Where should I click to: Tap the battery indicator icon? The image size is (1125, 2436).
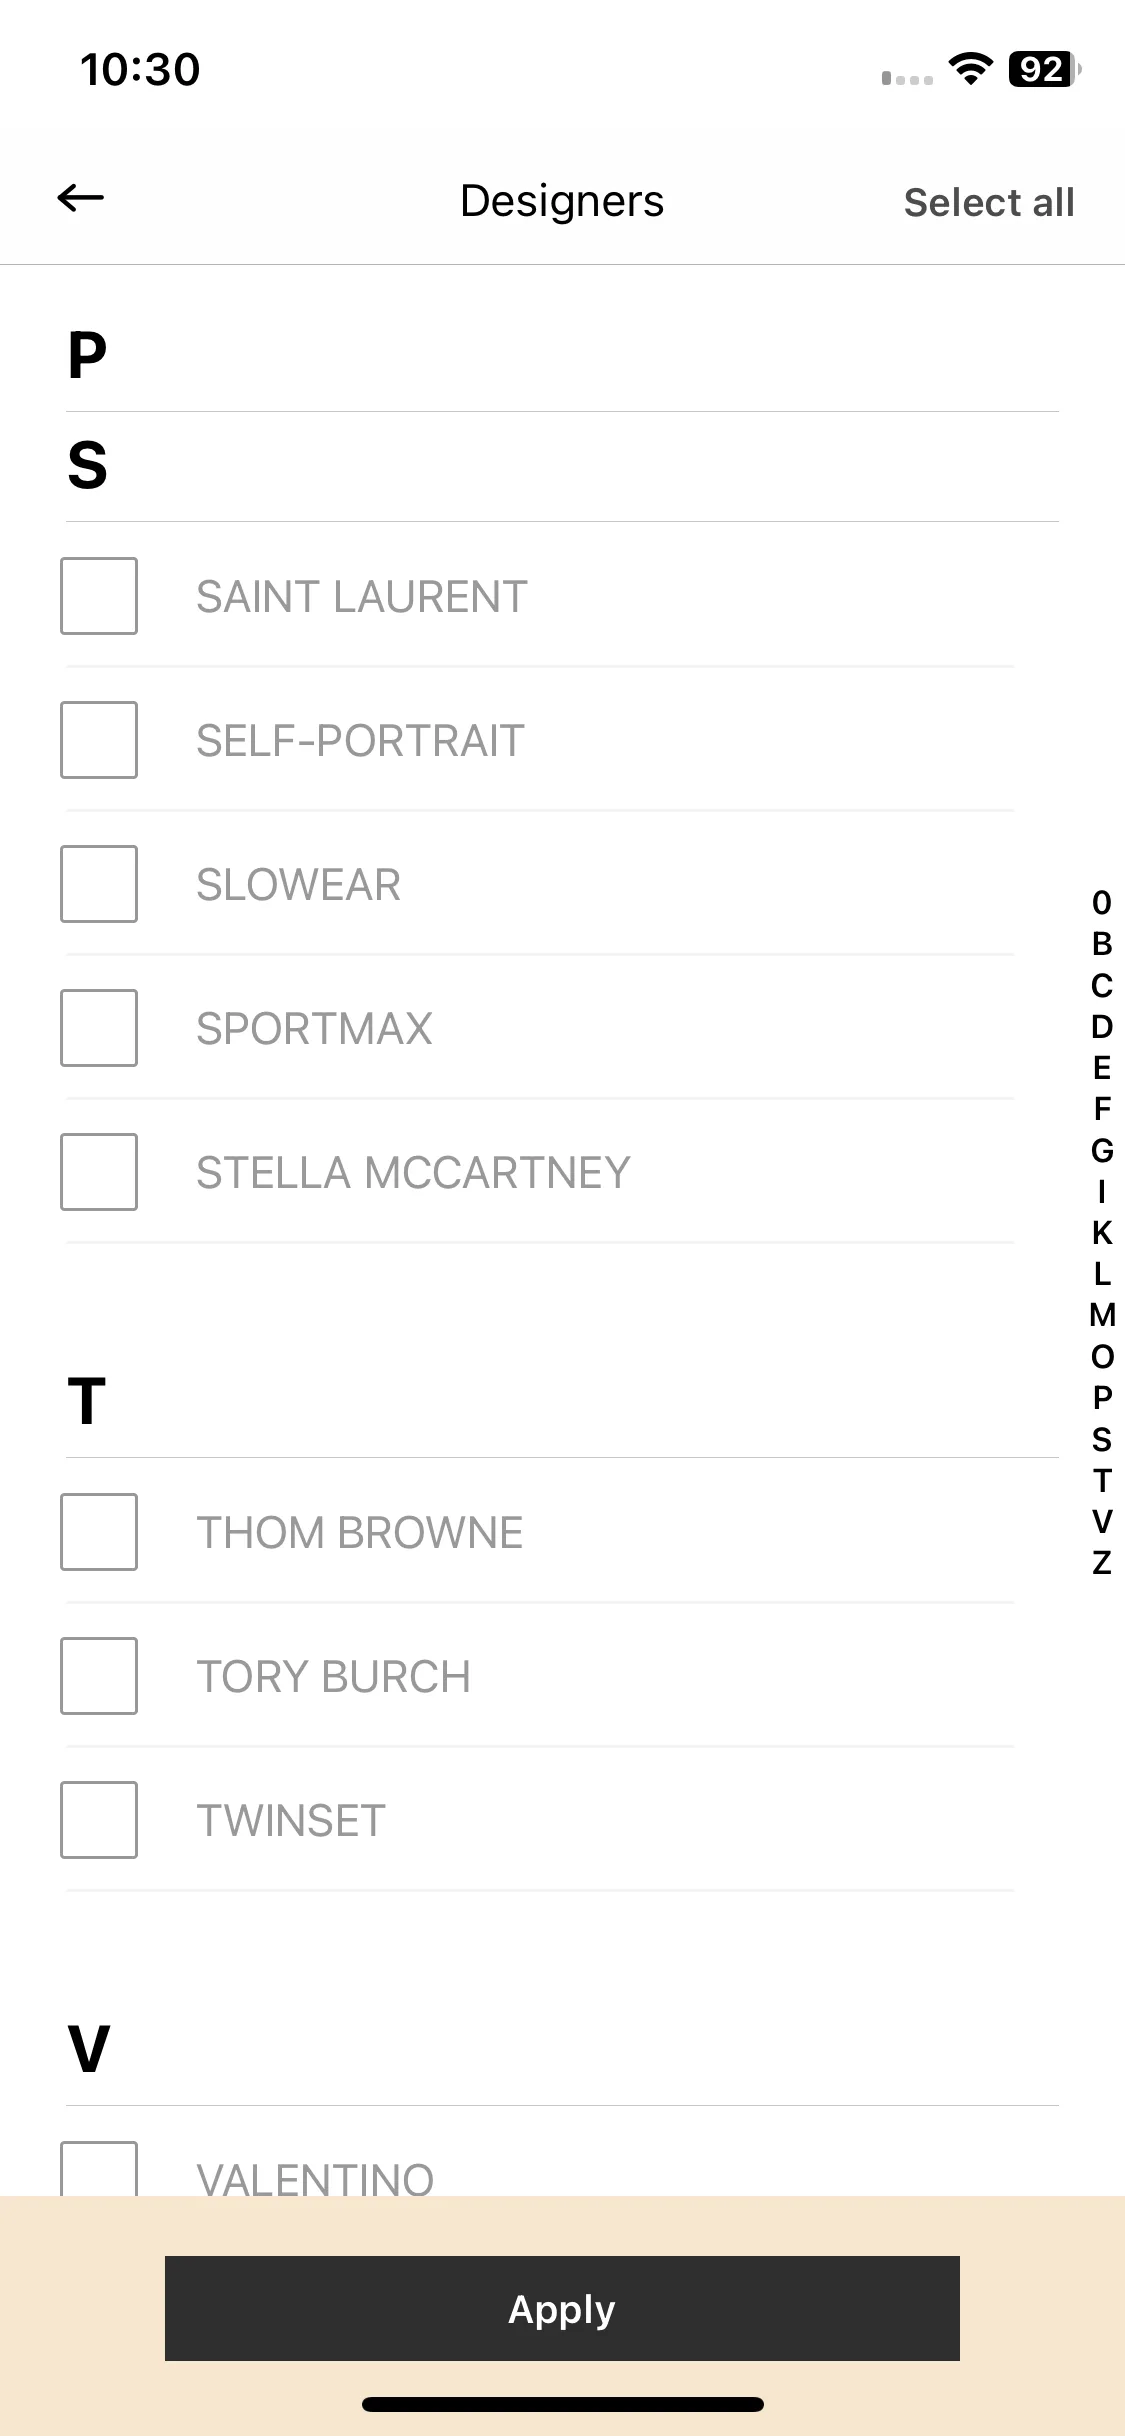coord(1045,69)
